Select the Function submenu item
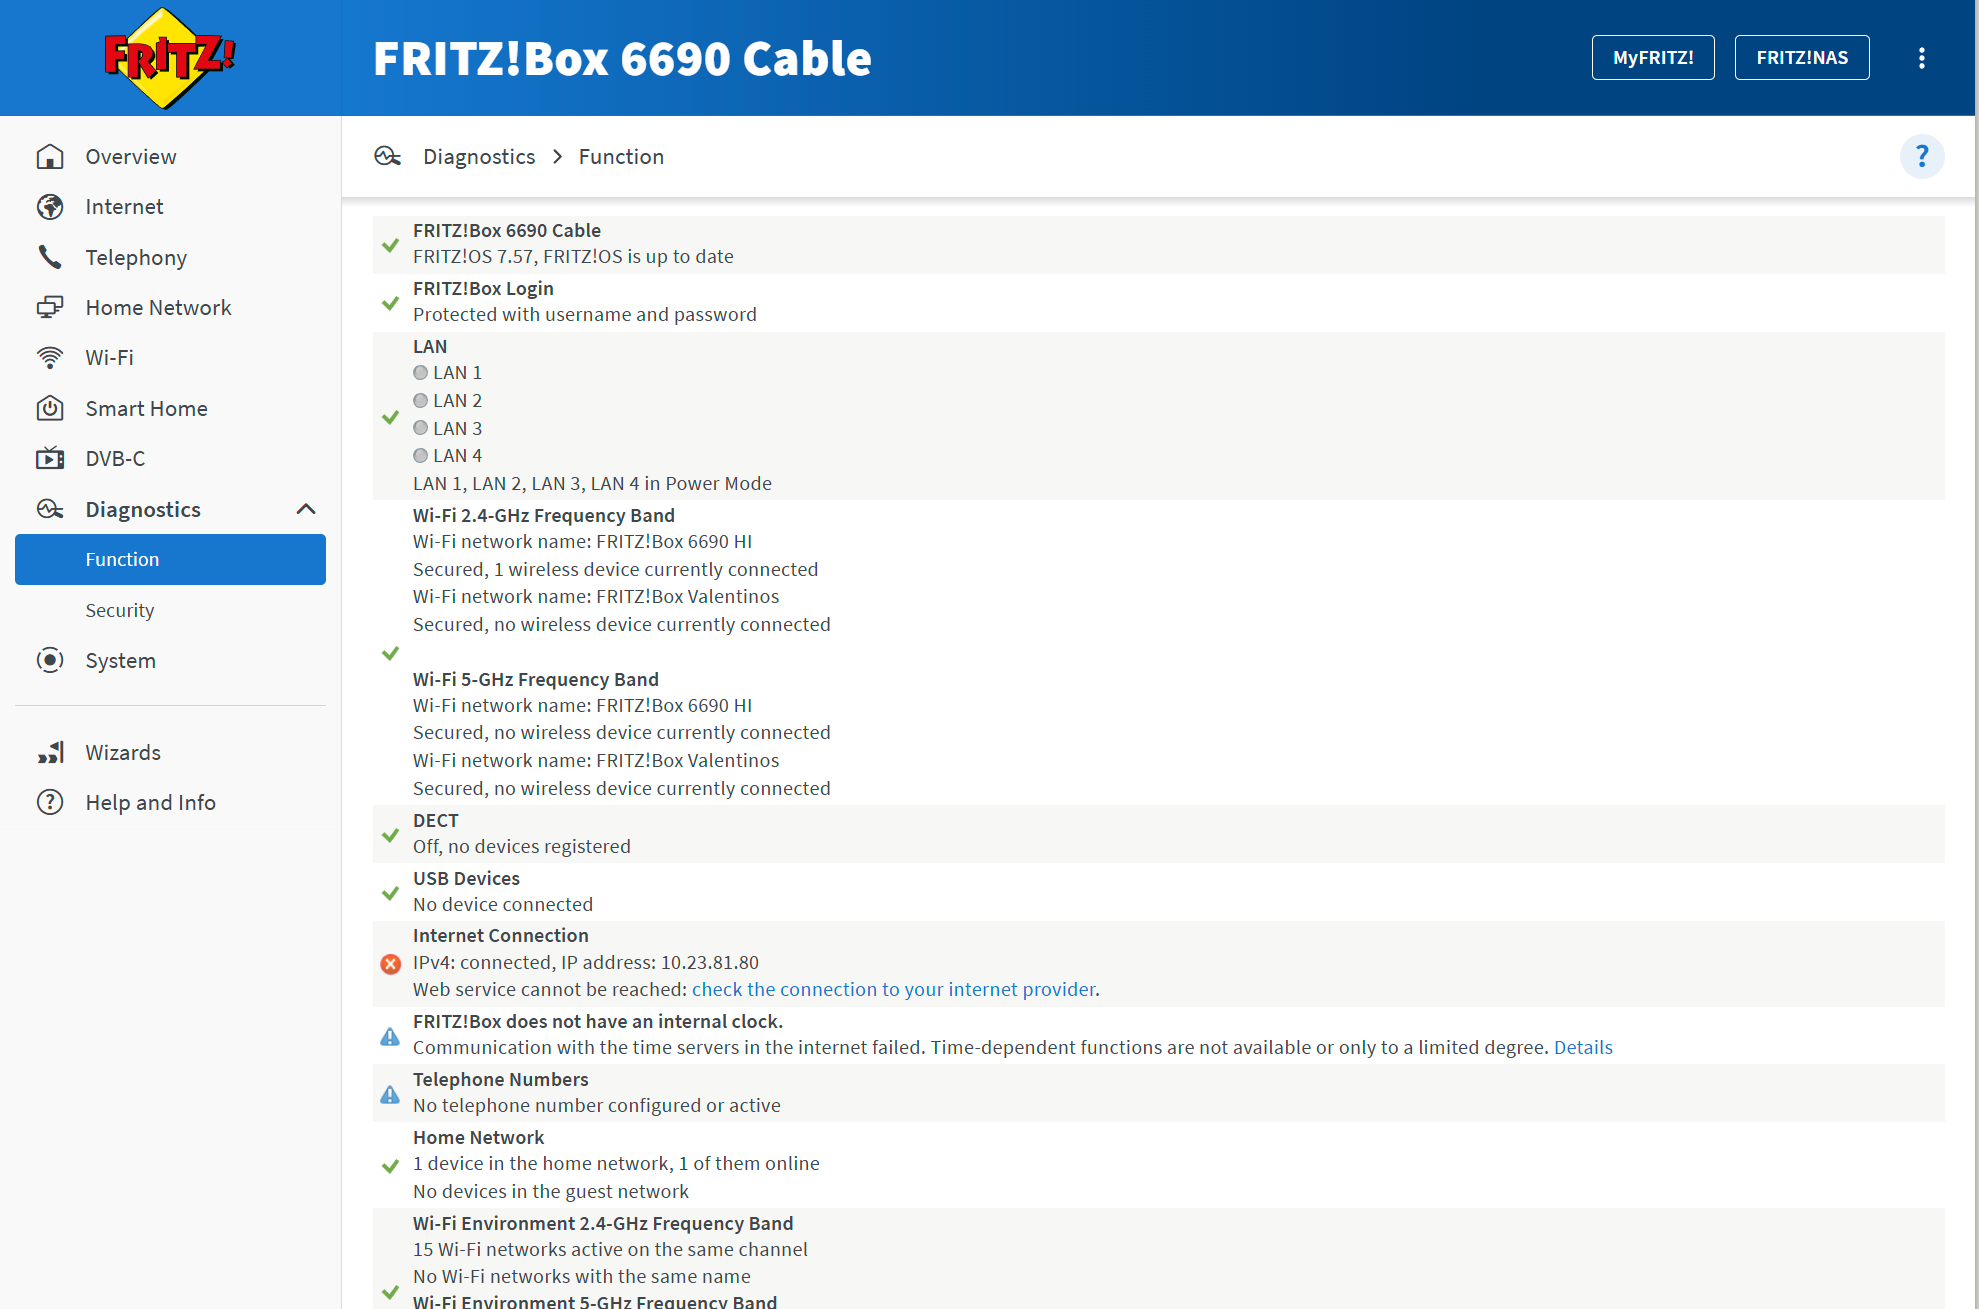This screenshot has width=1979, height=1309. coord(170,559)
